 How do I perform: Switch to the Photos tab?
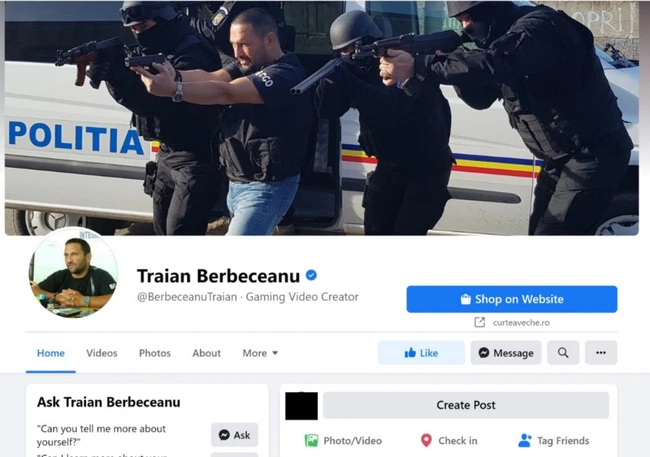[x=155, y=353]
